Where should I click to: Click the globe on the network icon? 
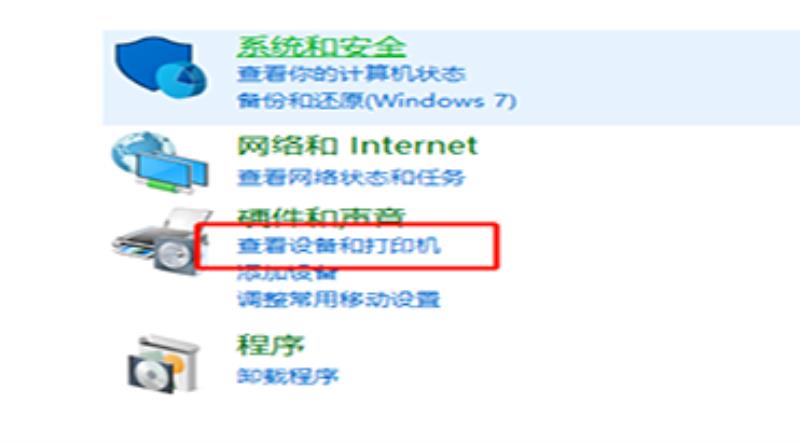click(x=139, y=152)
